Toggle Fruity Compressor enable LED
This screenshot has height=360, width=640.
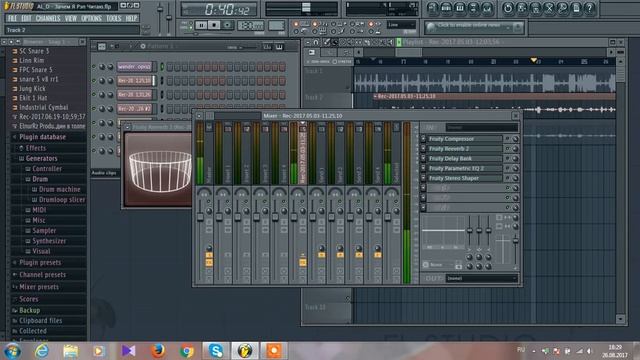pyautogui.click(x=507, y=139)
